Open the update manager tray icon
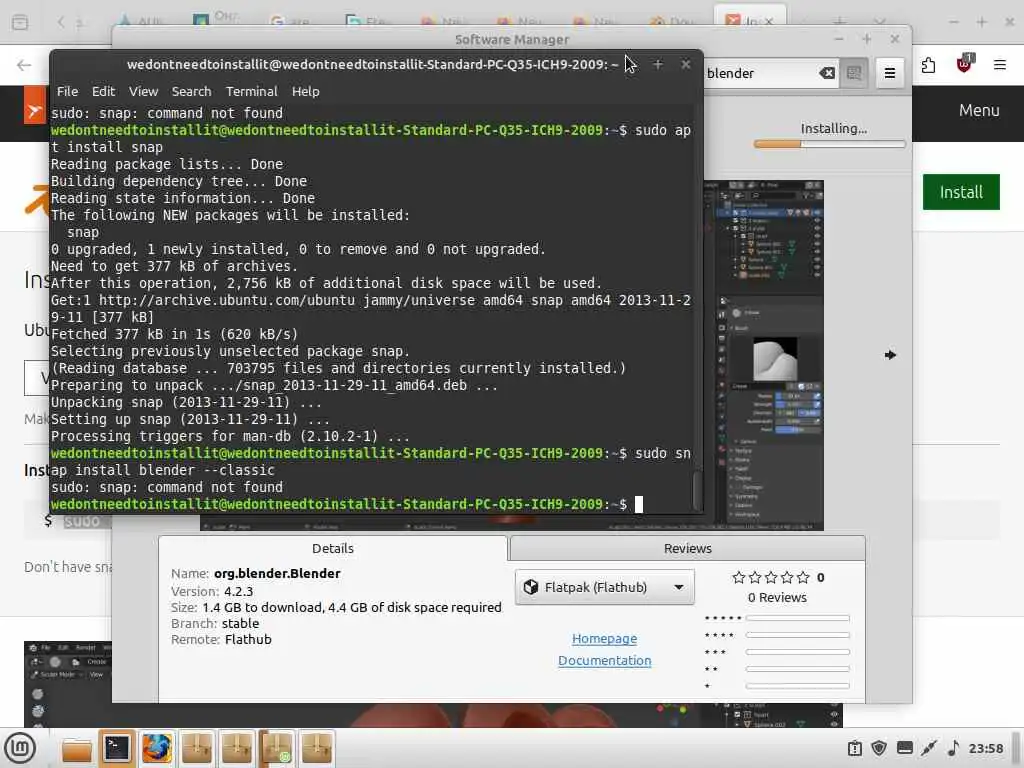 tap(854, 748)
